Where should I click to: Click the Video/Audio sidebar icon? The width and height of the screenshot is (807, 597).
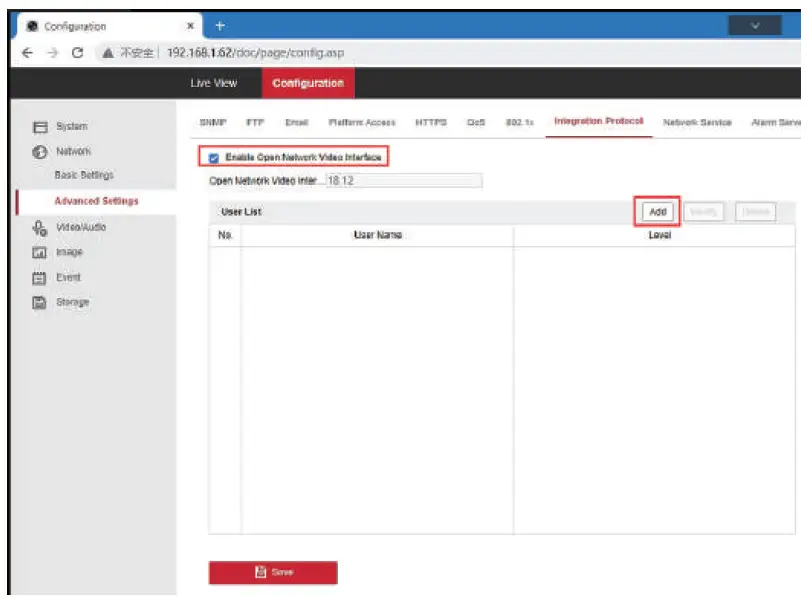click(40, 227)
